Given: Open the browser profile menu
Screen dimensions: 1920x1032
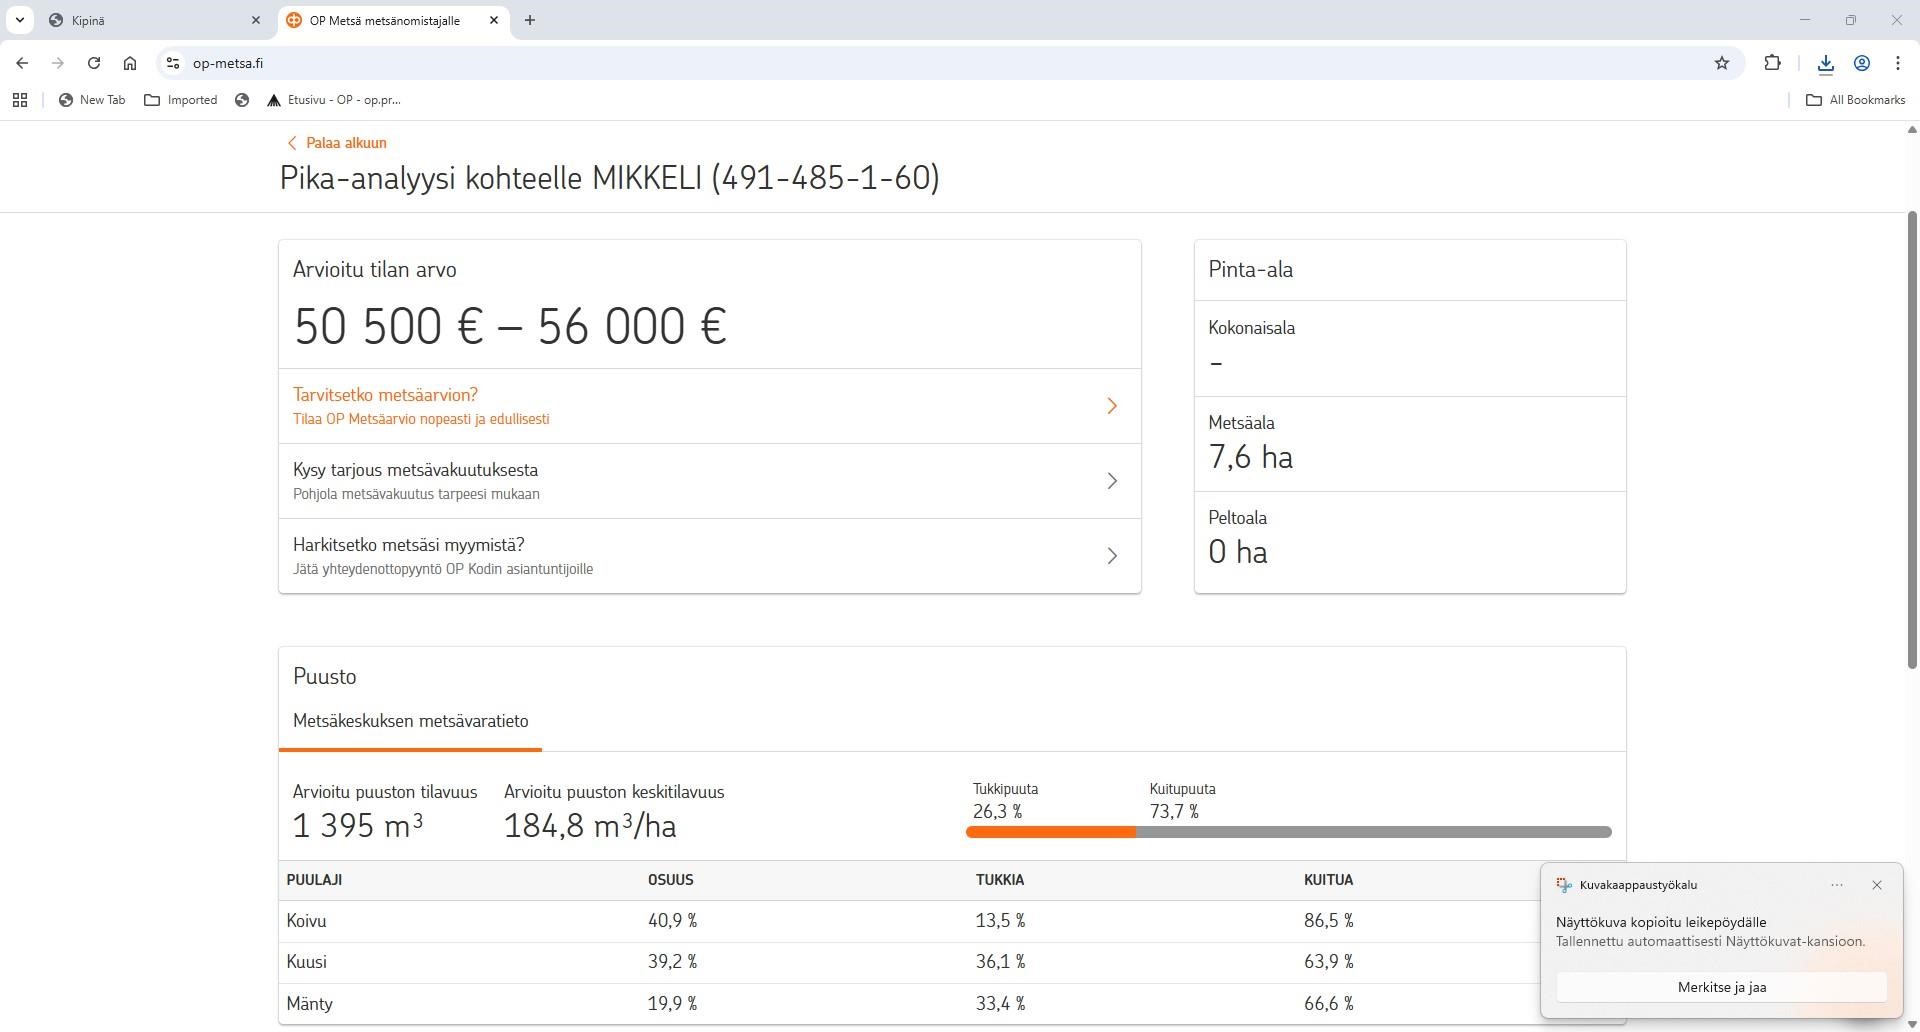Looking at the screenshot, I should (1862, 63).
